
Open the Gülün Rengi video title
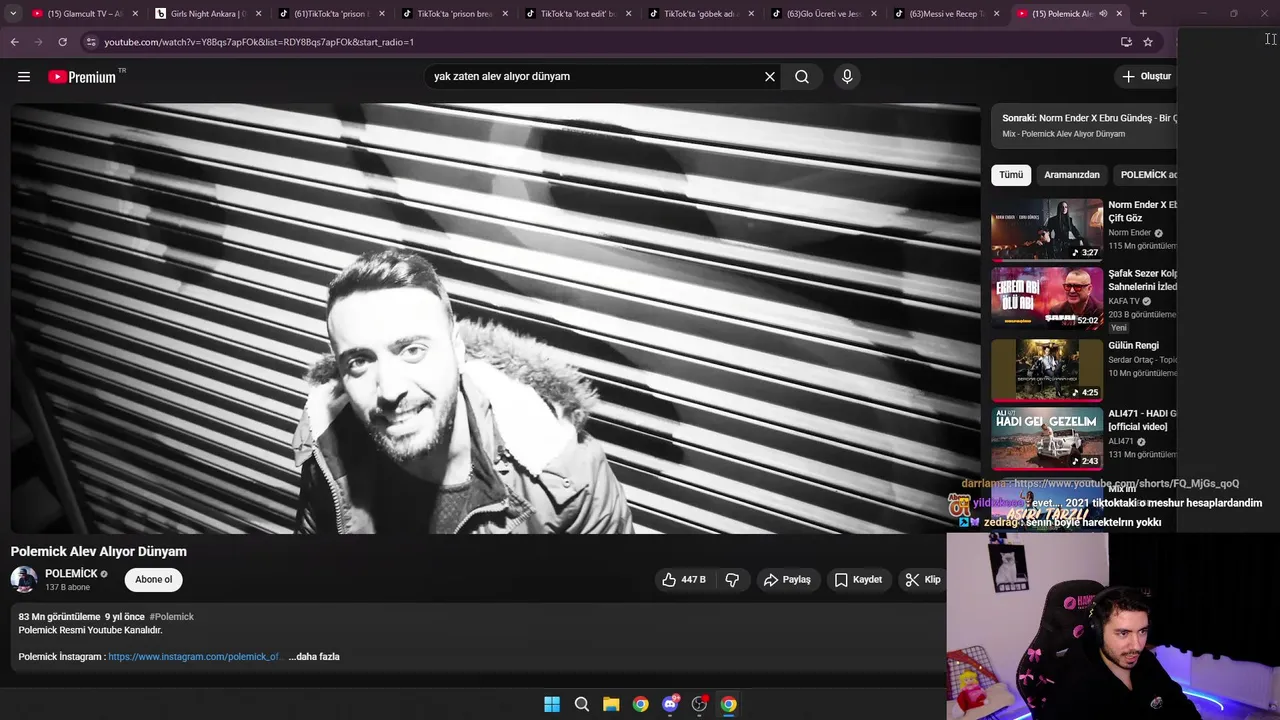coord(1133,346)
